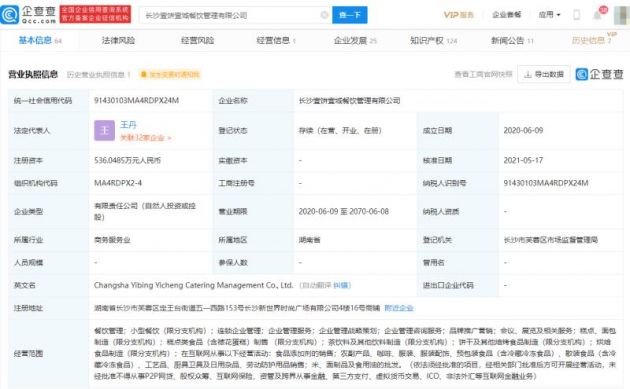Click the 导出数据 export button

pos(544,74)
